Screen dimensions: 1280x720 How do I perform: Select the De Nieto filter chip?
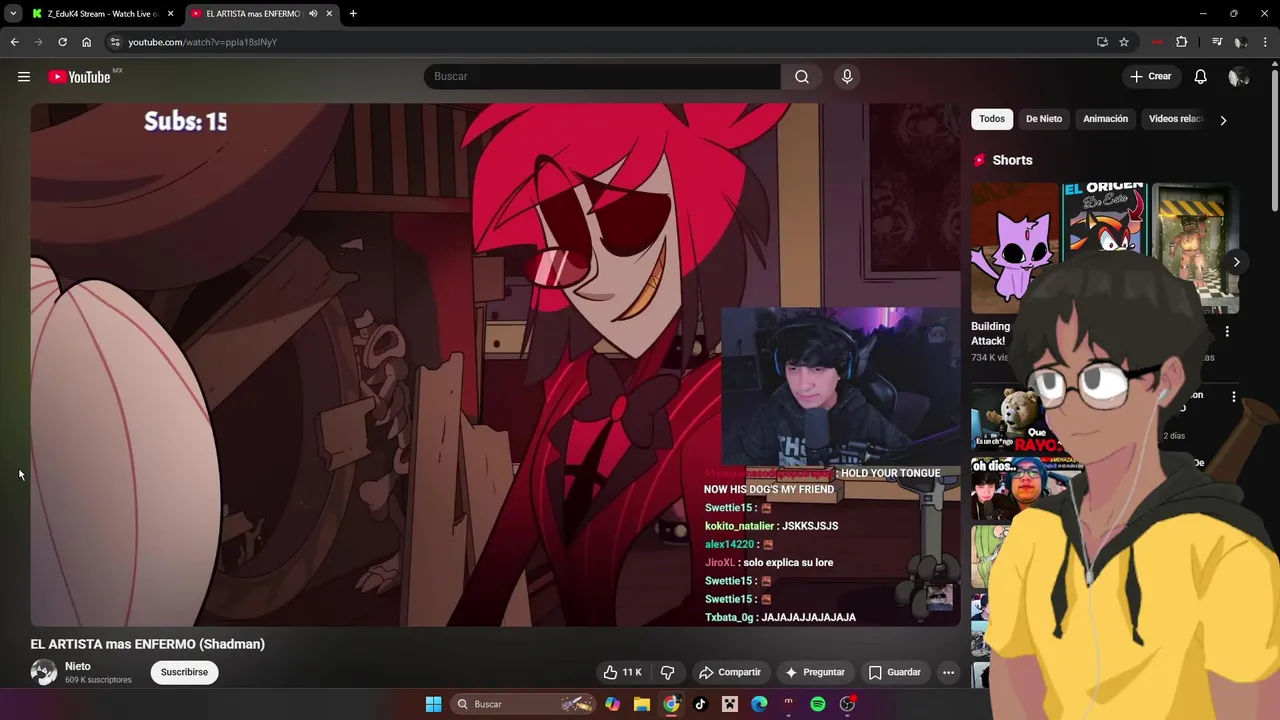pyautogui.click(x=1044, y=119)
